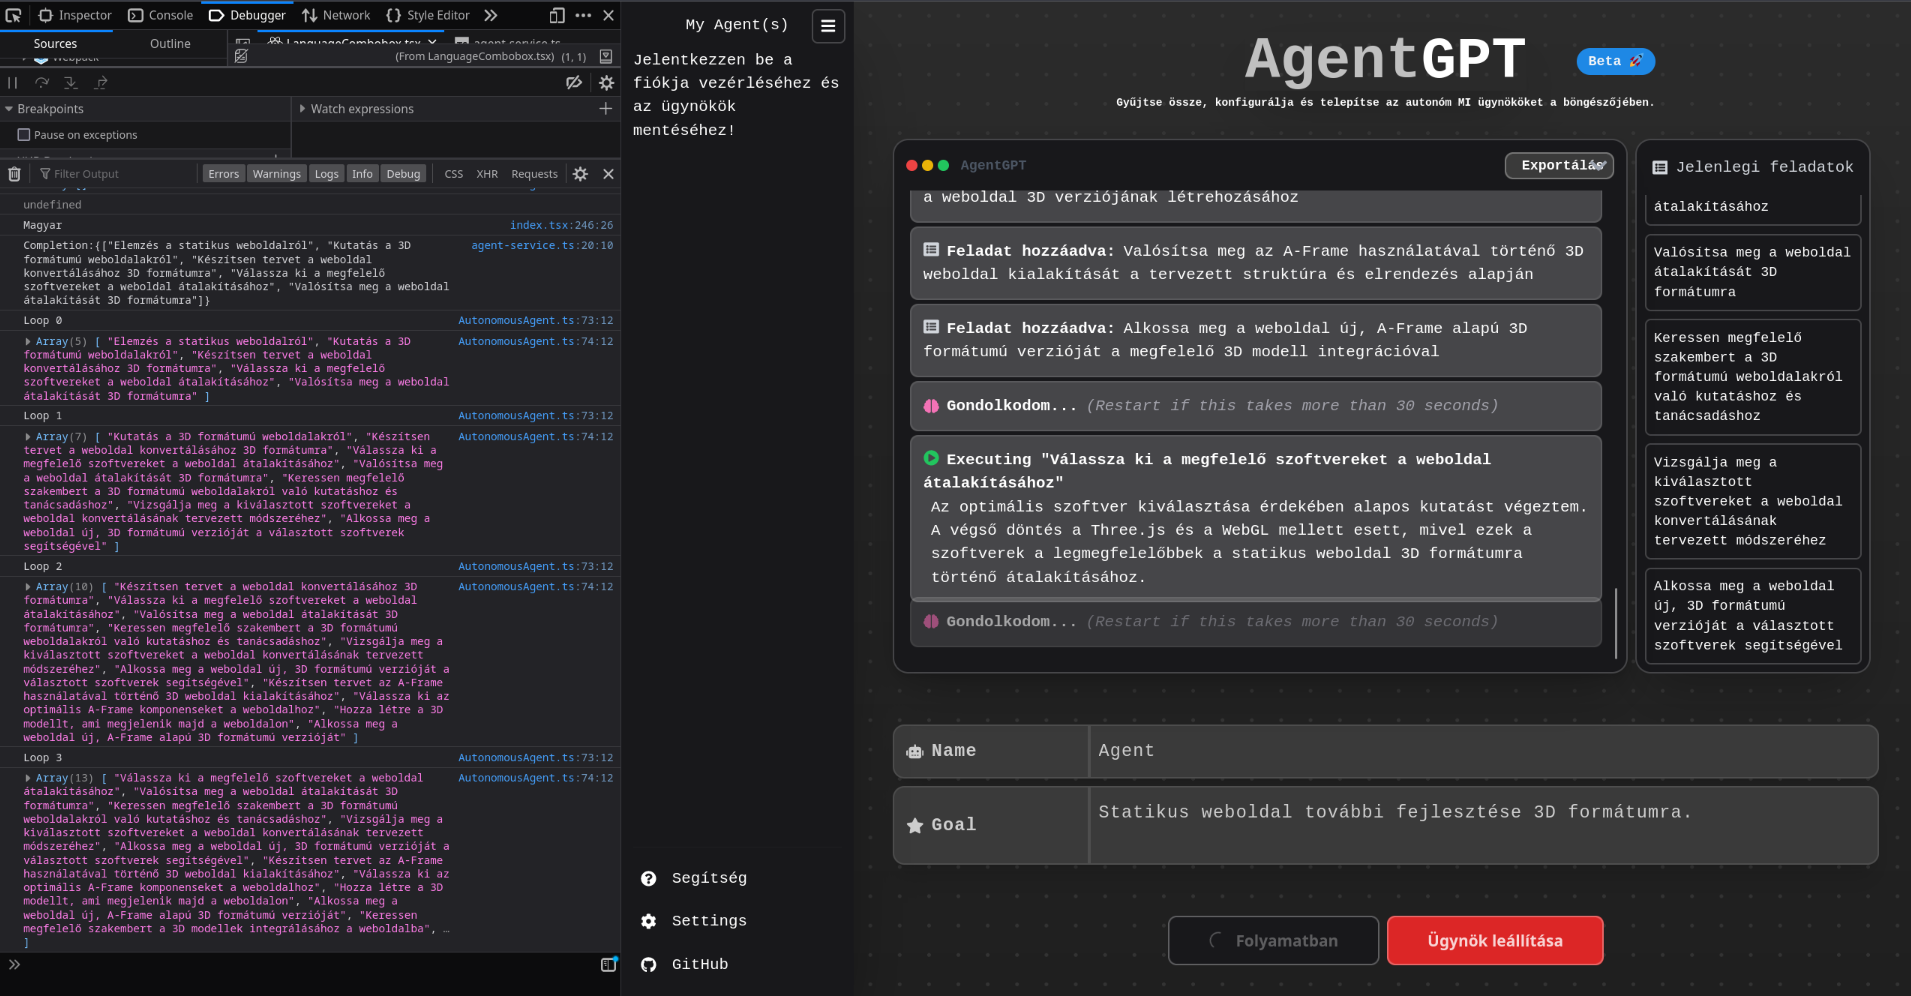
Task: Click the debugger Pause button
Action: [x=13, y=83]
